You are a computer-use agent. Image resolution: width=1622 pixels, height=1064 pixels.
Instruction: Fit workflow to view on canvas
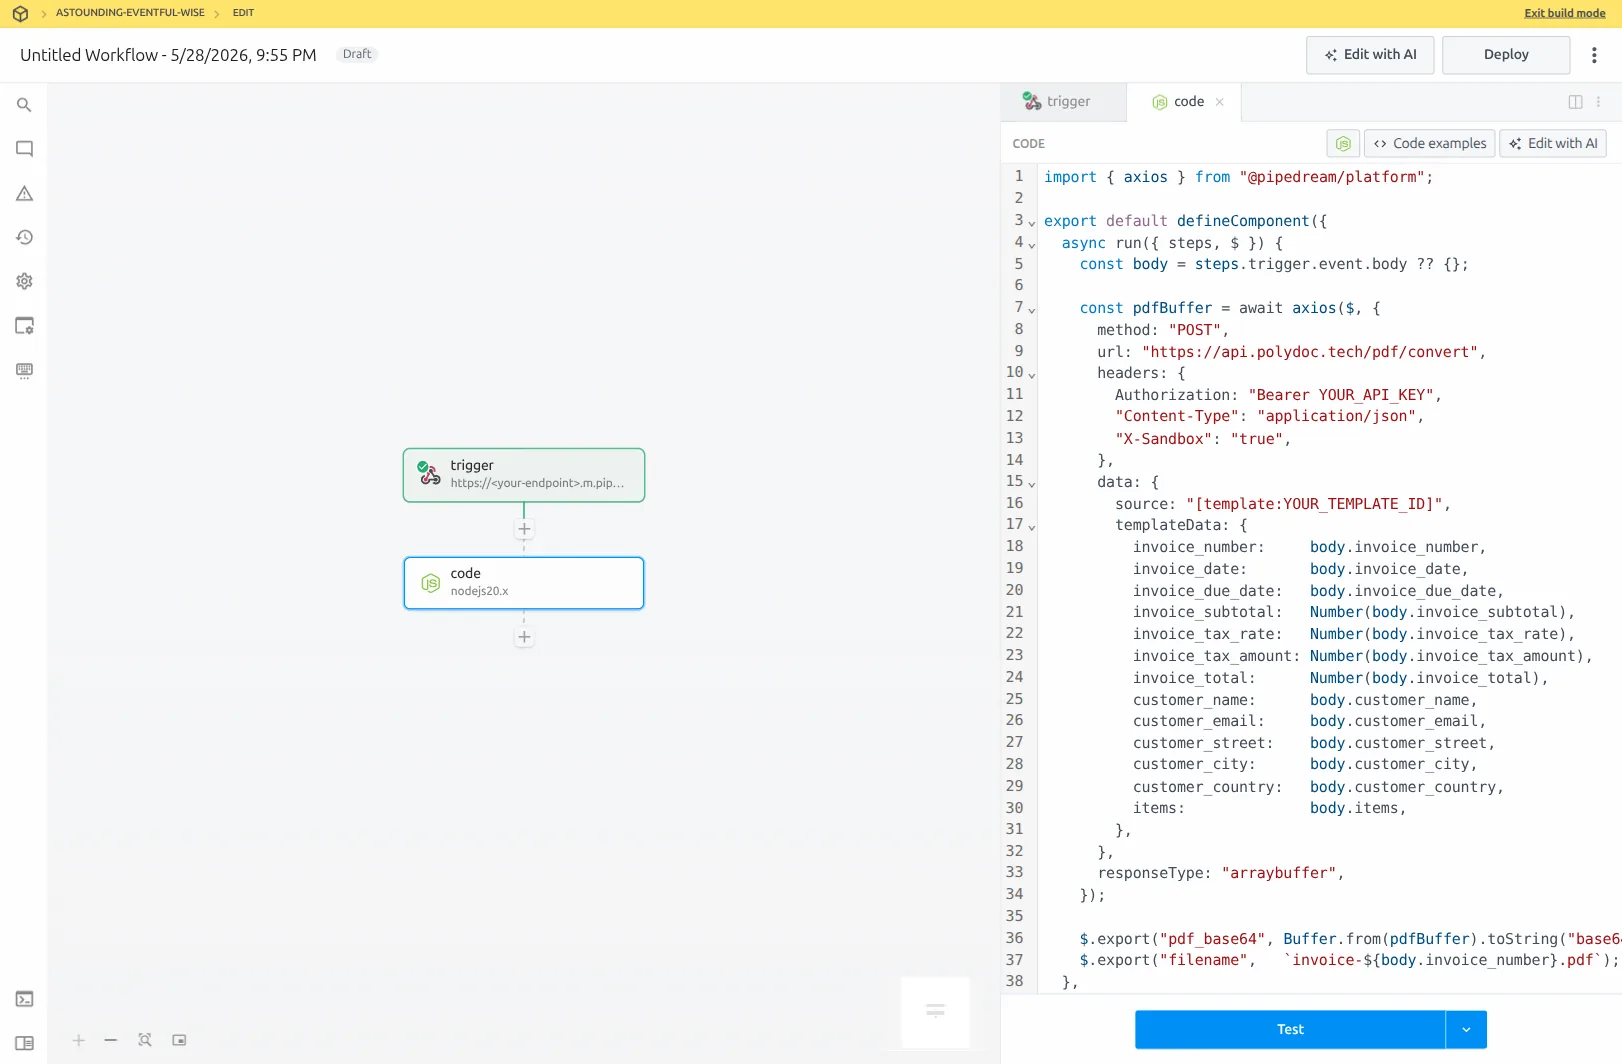click(x=145, y=1040)
